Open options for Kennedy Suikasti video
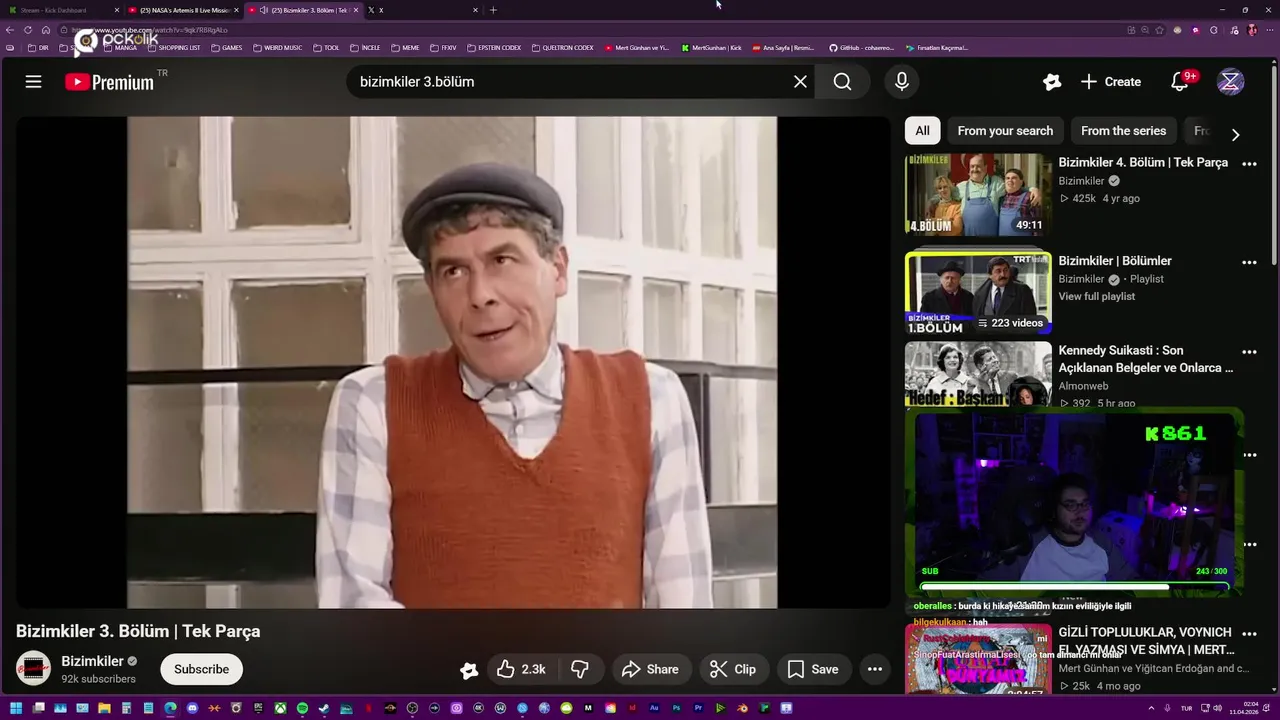 1249,352
